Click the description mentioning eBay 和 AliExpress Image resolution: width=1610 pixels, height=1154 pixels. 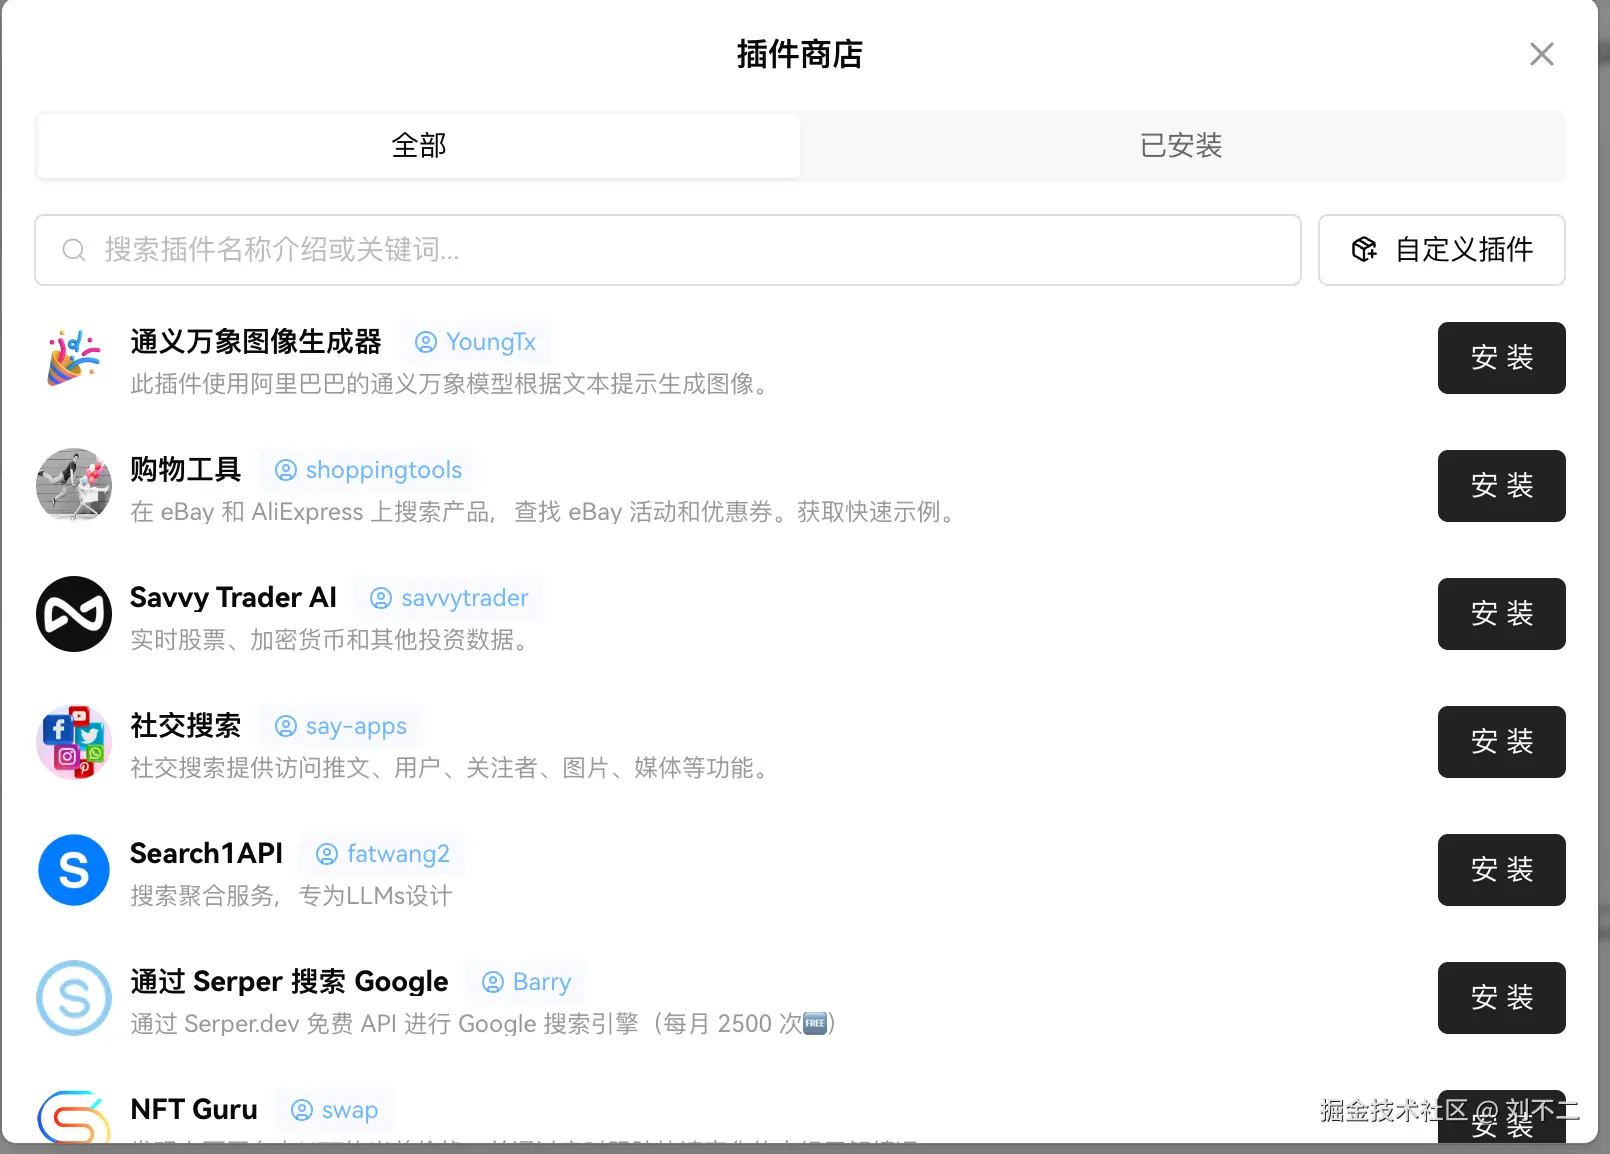[x=546, y=512]
